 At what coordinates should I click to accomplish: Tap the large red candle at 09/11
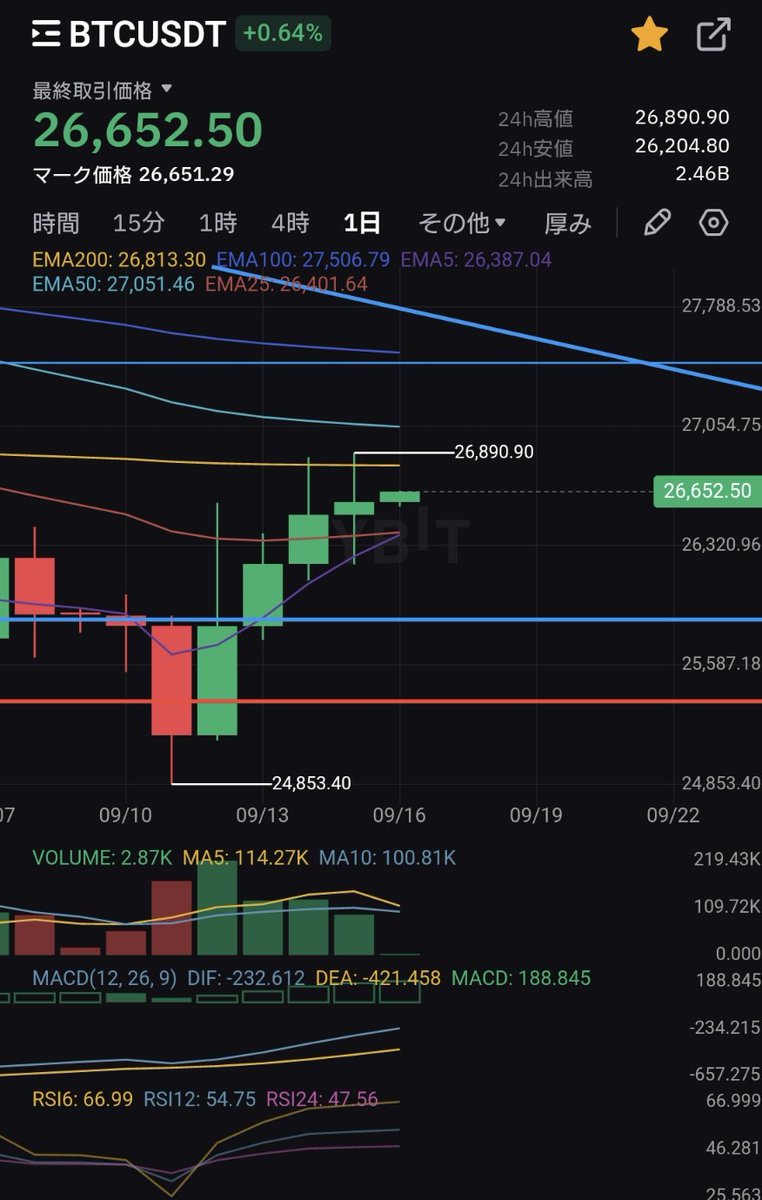pyautogui.click(x=171, y=680)
